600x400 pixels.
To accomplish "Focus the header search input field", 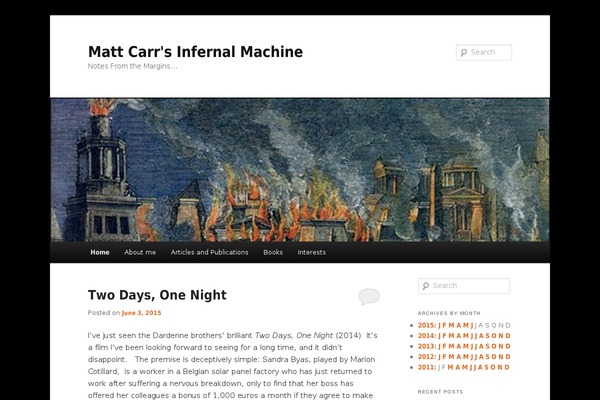I will click(489, 53).
